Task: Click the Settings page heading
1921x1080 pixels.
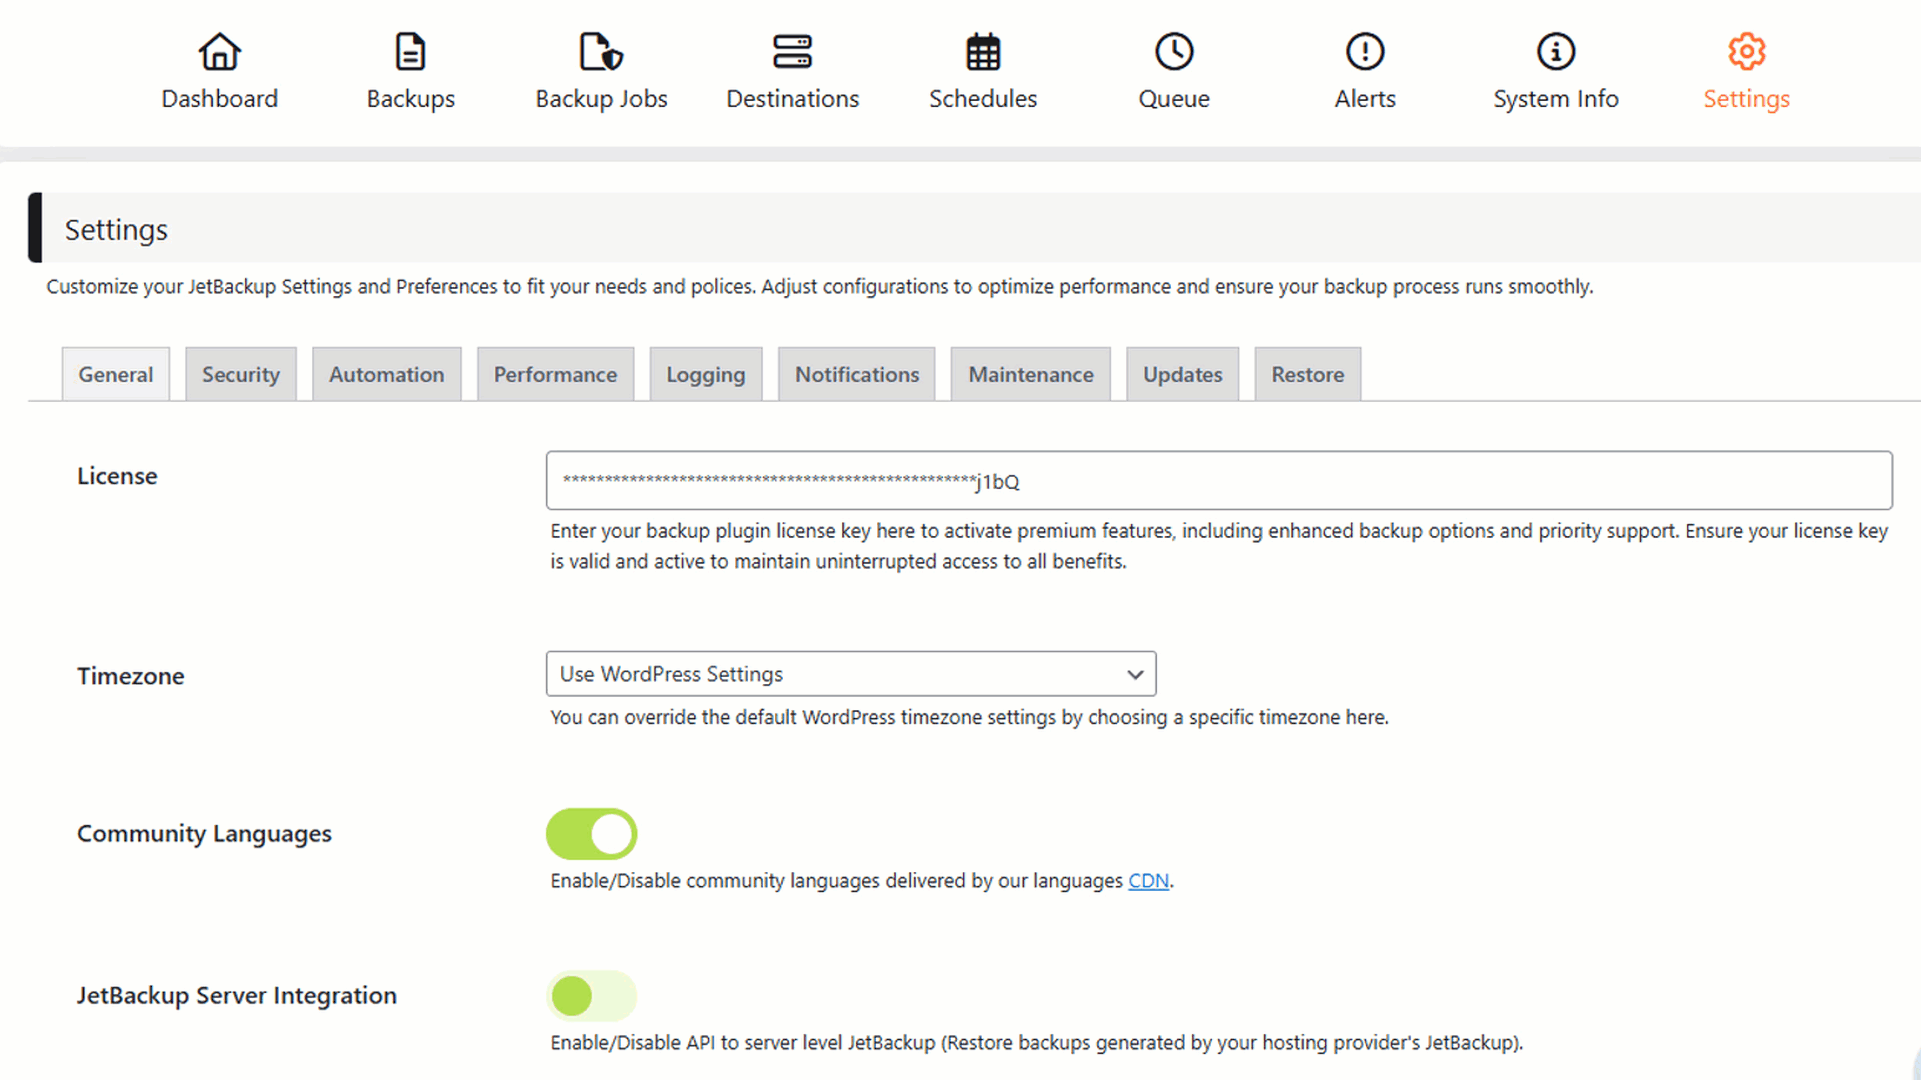Action: tap(116, 230)
